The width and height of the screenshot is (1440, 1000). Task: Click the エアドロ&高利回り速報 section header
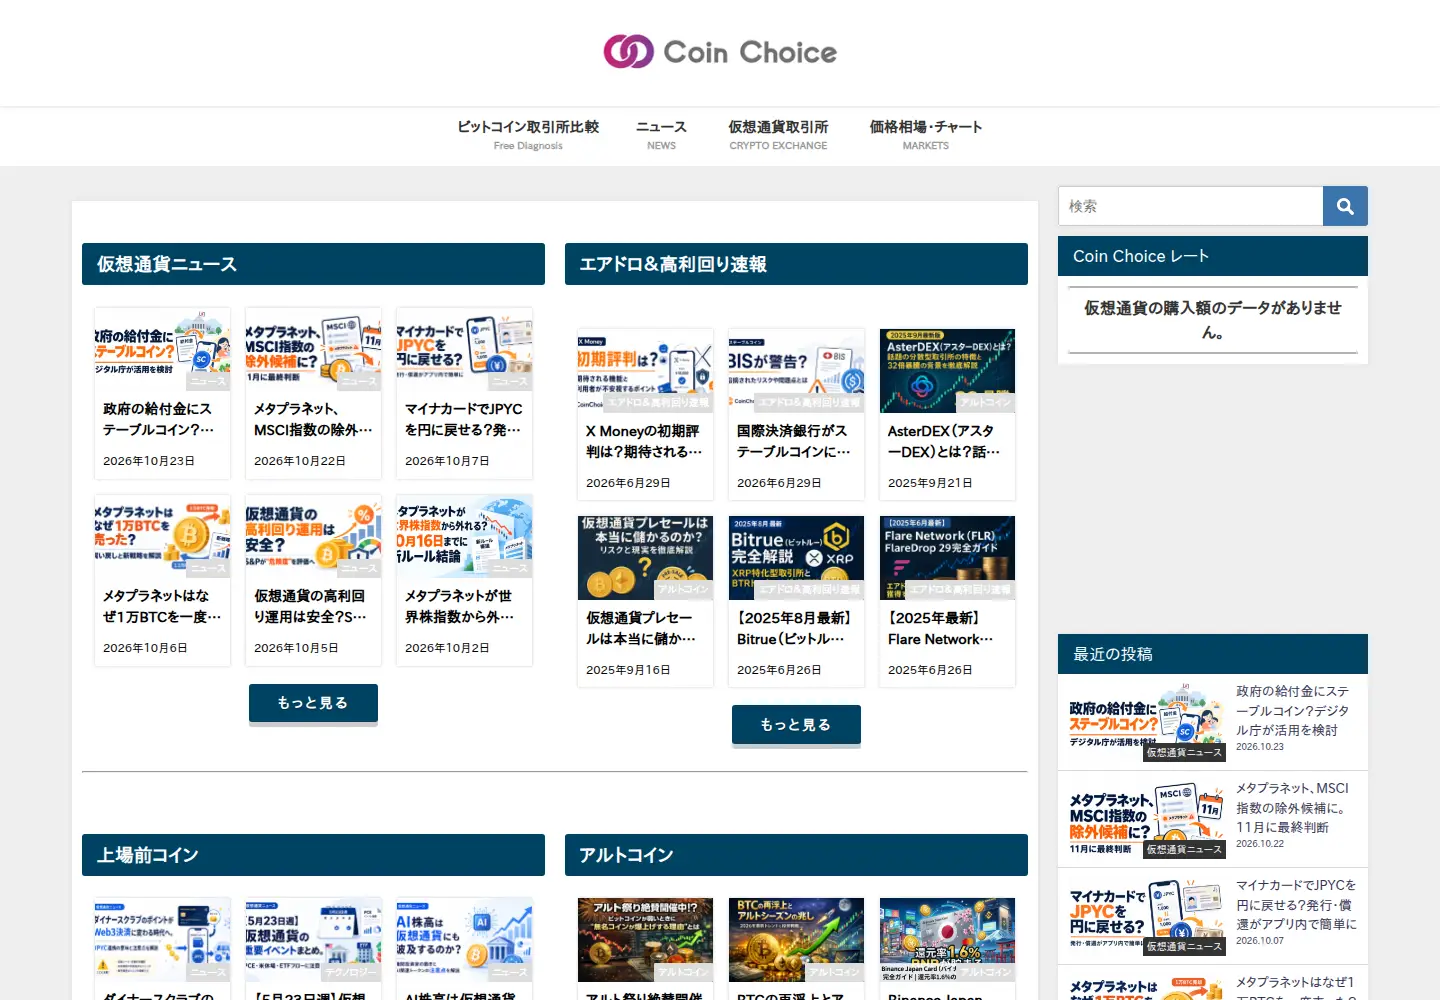click(796, 264)
